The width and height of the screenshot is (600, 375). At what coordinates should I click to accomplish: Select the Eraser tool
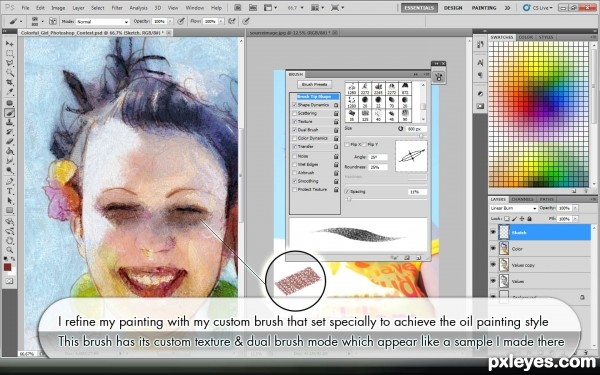(10, 142)
